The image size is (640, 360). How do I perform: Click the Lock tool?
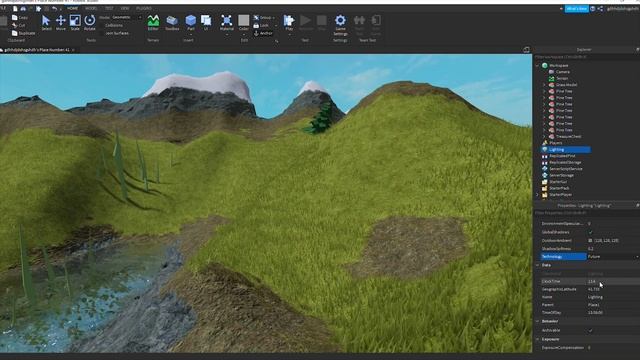click(261, 25)
